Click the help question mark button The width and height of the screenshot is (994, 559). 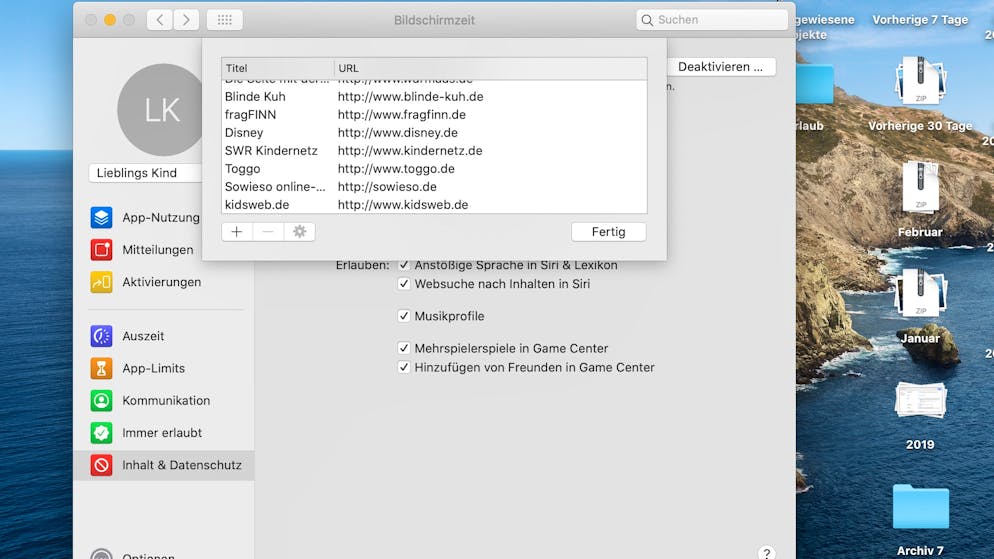coord(766,553)
